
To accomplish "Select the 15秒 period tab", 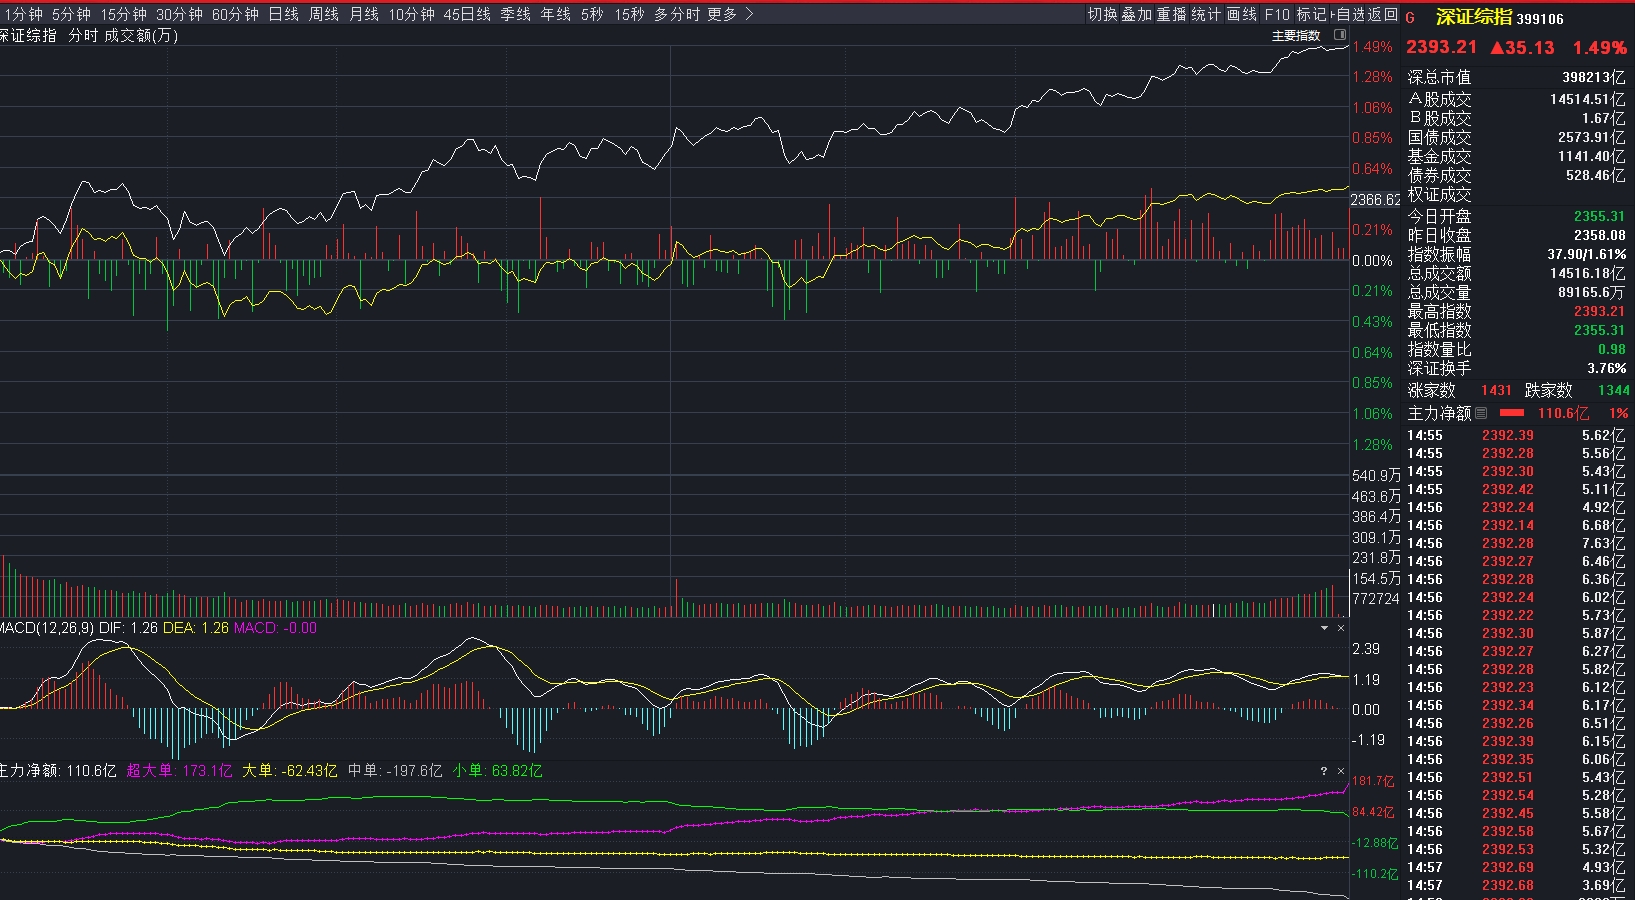I will (629, 14).
